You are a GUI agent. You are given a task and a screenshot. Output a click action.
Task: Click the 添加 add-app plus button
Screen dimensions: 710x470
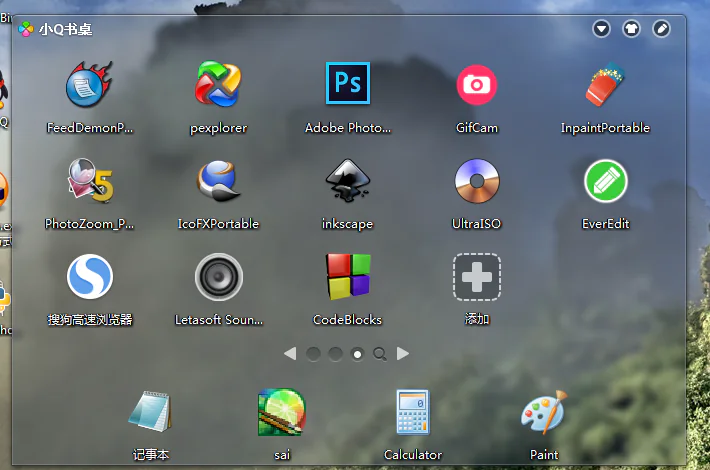477,277
